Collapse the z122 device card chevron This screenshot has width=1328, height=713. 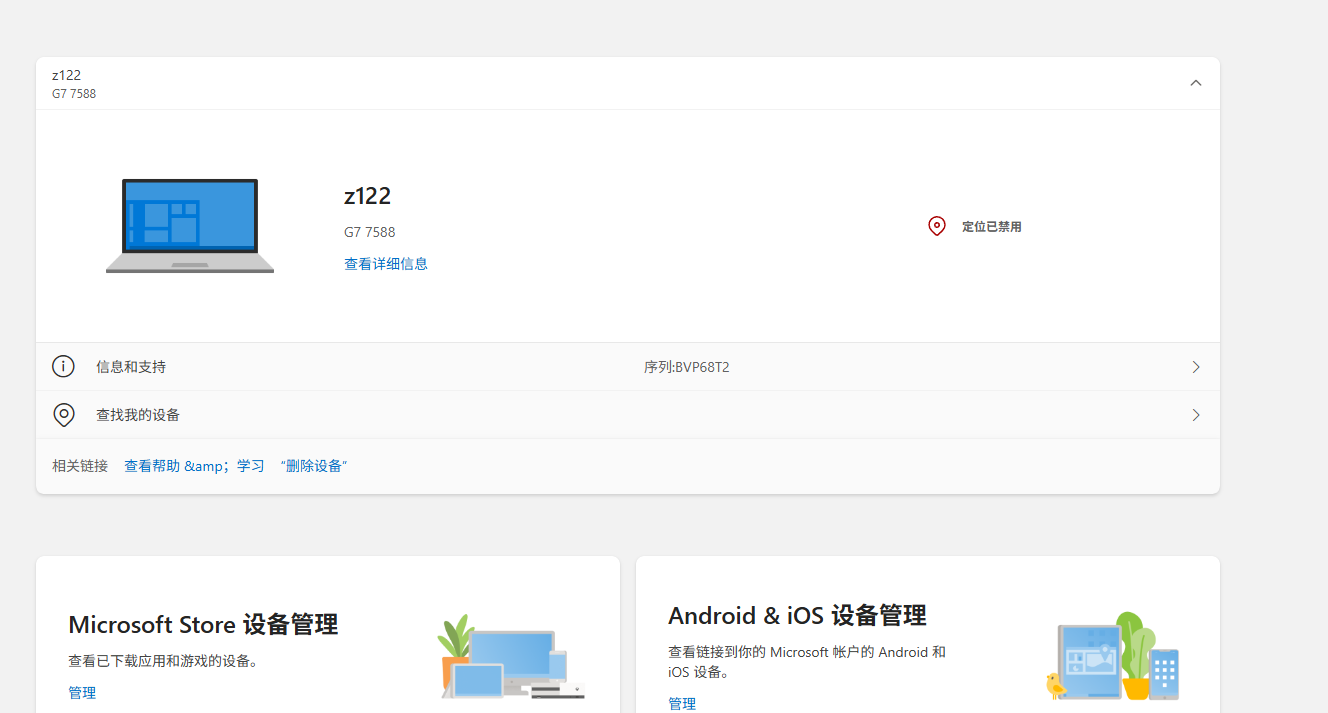[x=1195, y=83]
